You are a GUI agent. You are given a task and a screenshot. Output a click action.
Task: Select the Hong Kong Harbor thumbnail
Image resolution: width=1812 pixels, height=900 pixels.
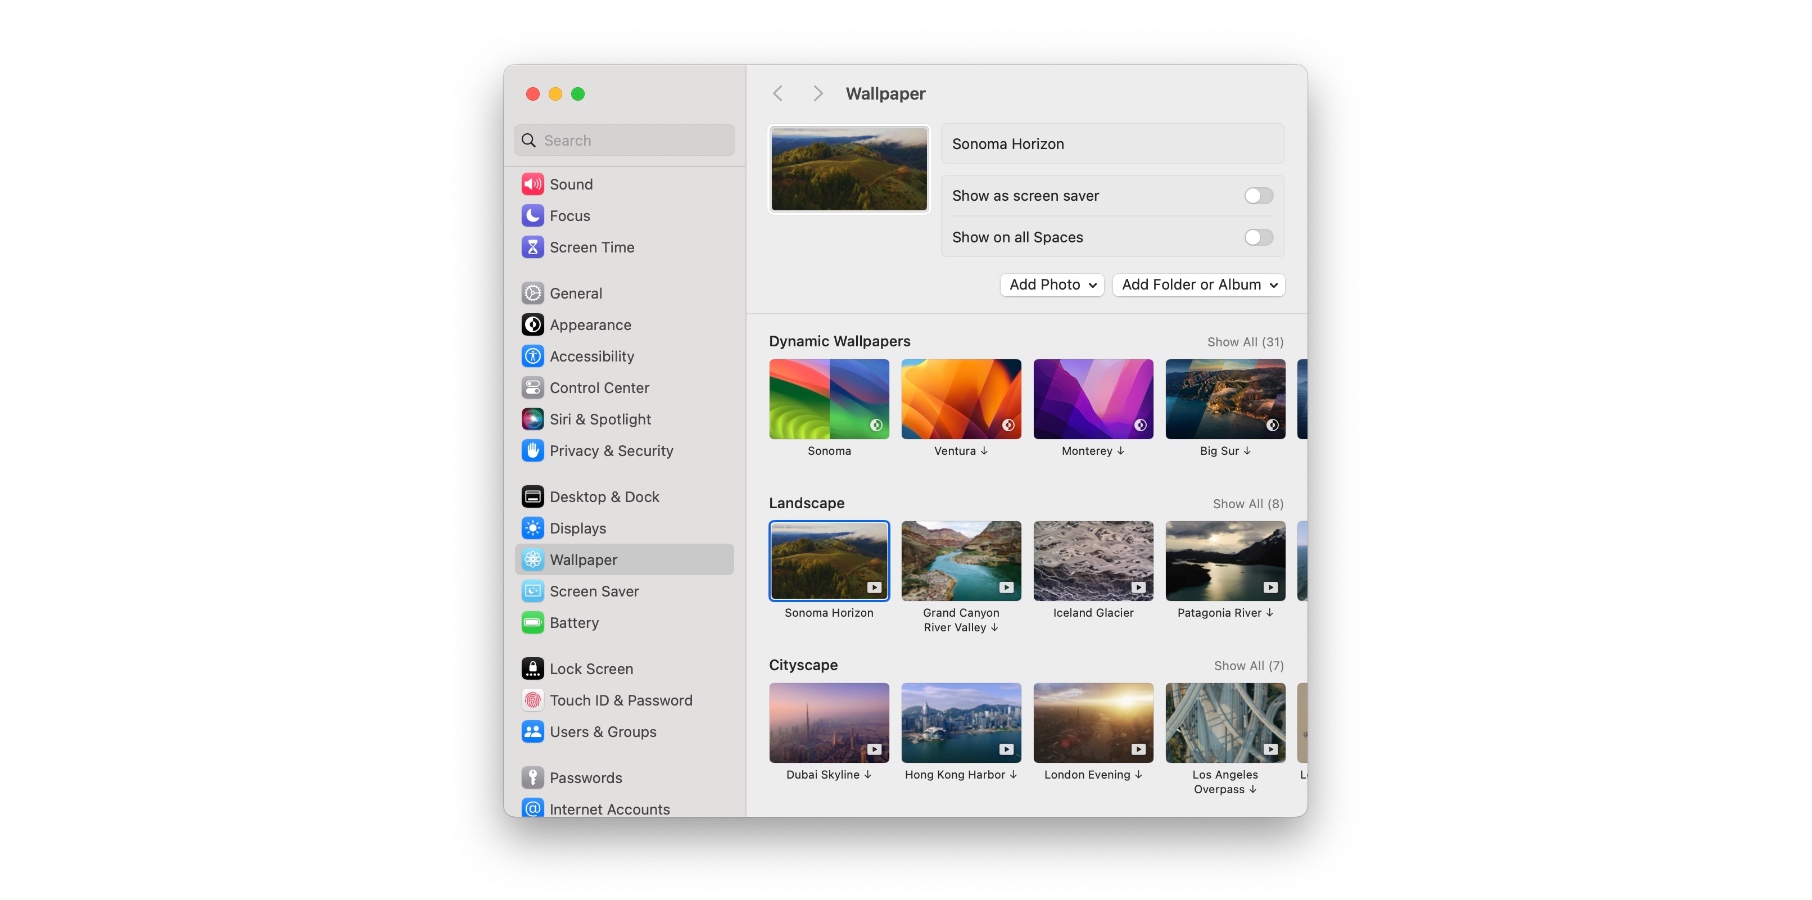pyautogui.click(x=961, y=723)
